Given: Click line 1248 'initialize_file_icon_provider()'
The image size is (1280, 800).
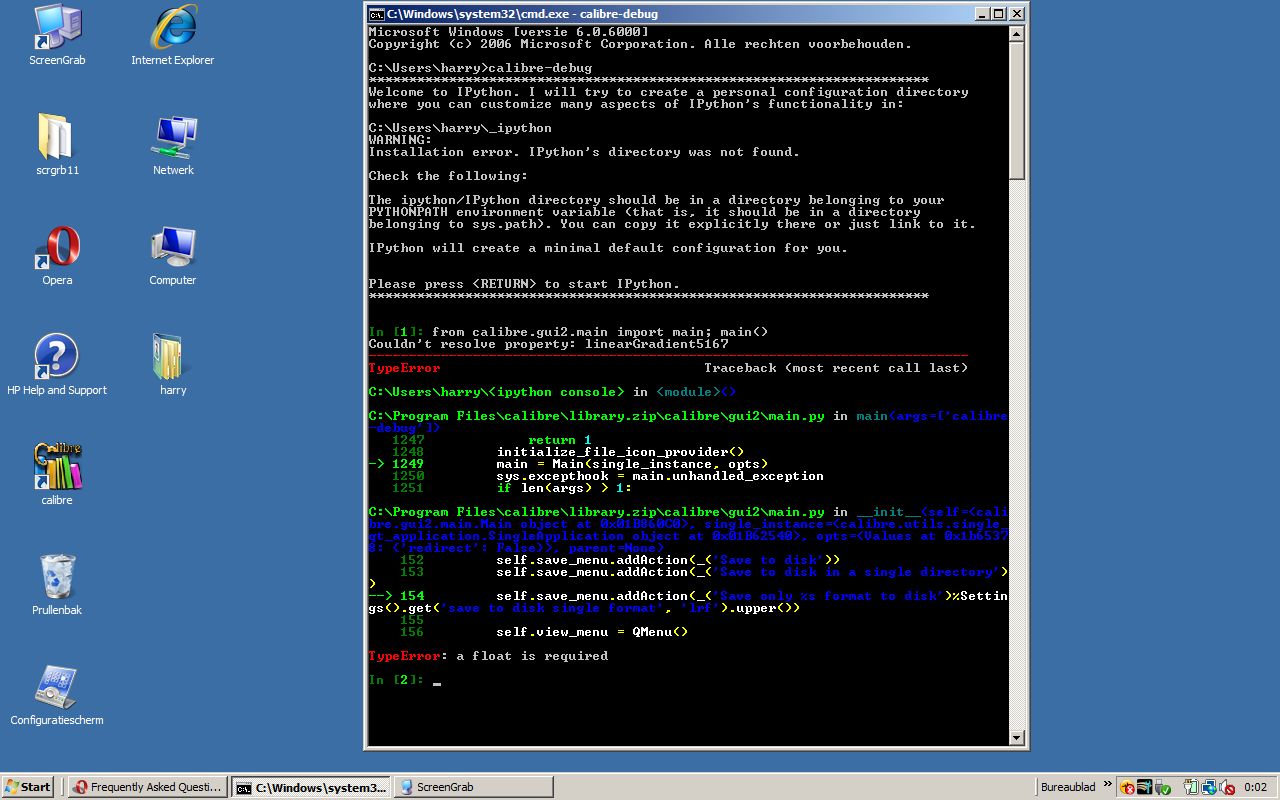Looking at the screenshot, I should pos(620,452).
